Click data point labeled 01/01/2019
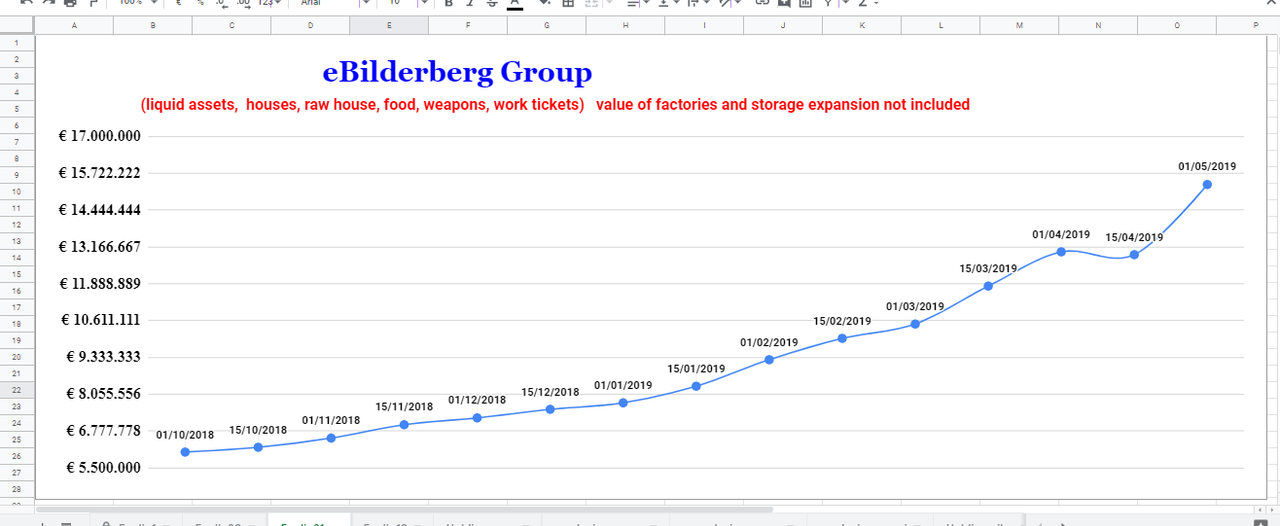Screen dimensions: 1280x526 coord(623,402)
